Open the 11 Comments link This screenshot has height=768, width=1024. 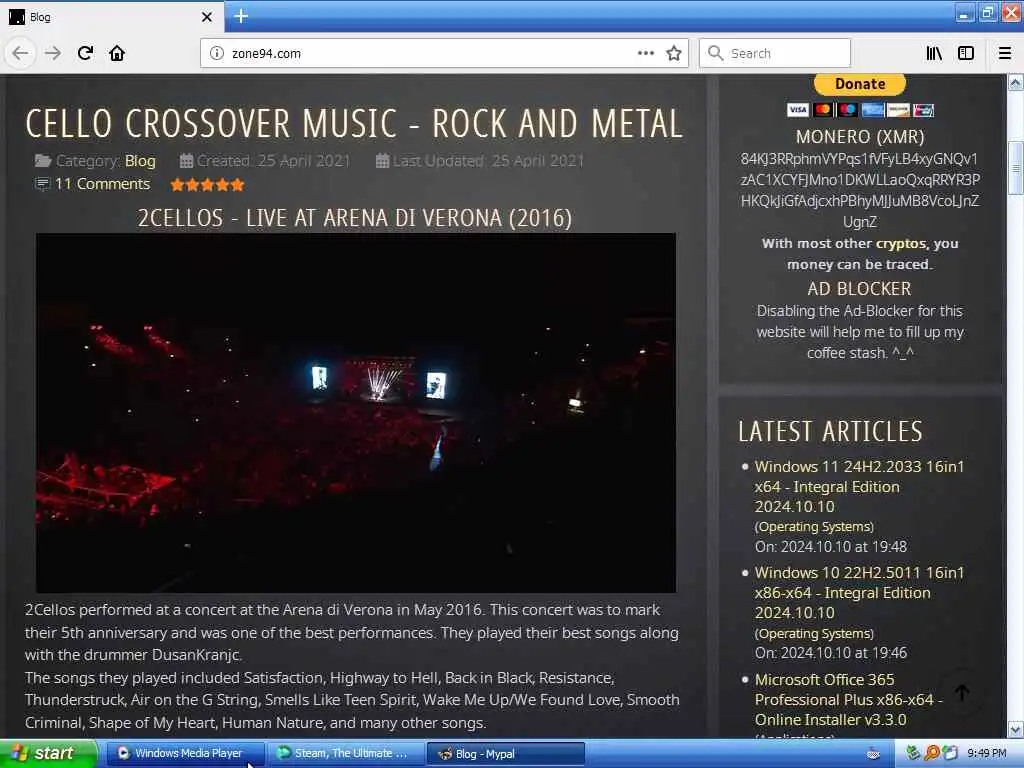click(x=102, y=184)
